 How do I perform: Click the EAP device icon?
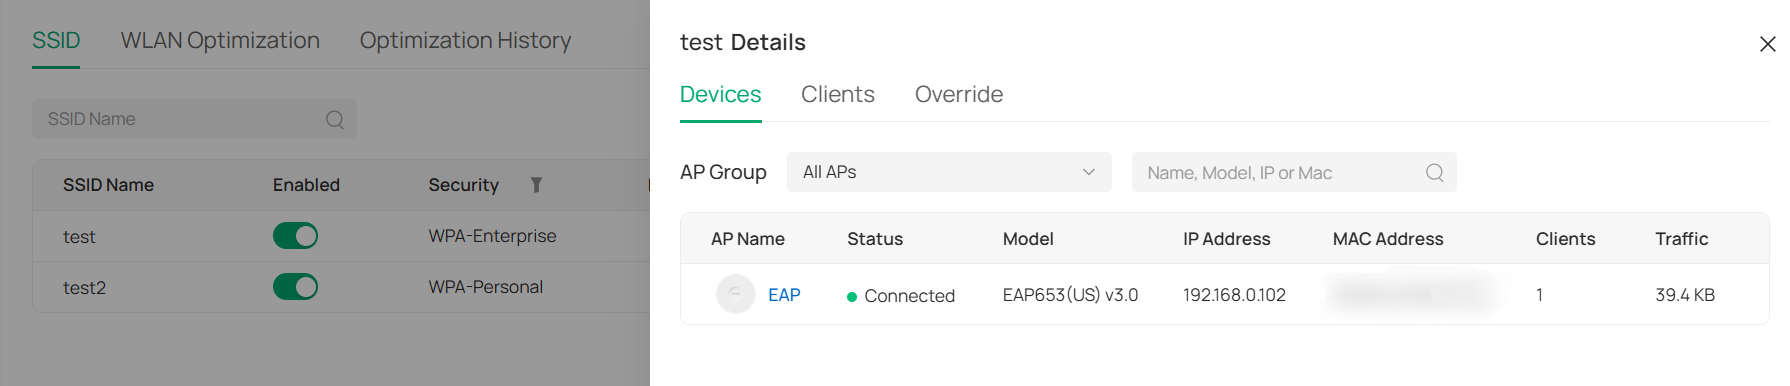(x=735, y=294)
